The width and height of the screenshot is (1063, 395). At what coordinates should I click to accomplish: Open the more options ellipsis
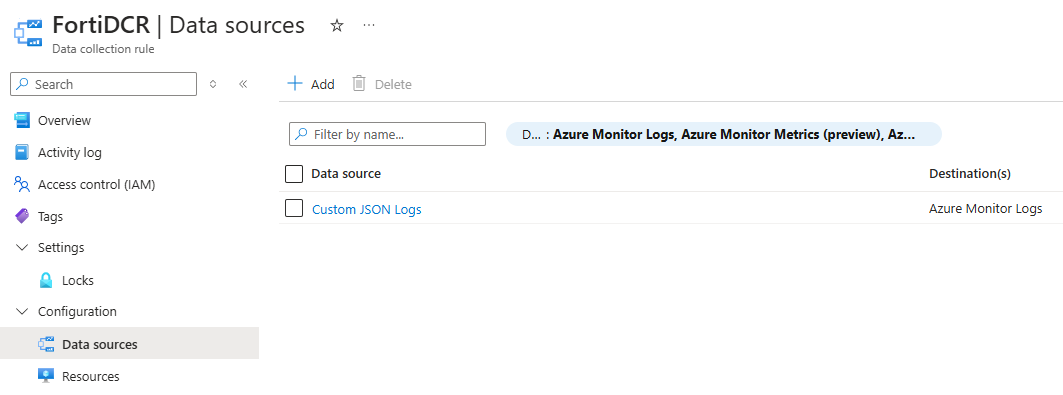(369, 25)
